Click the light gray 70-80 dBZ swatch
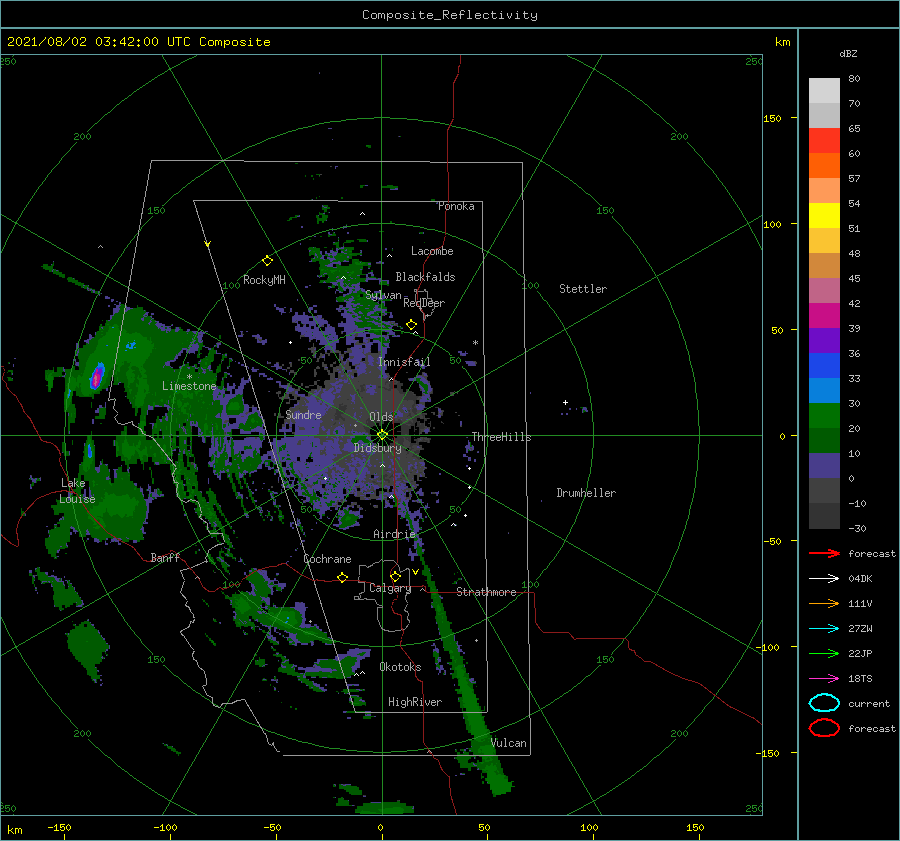Screen dimensions: 900x841 (x=824, y=91)
